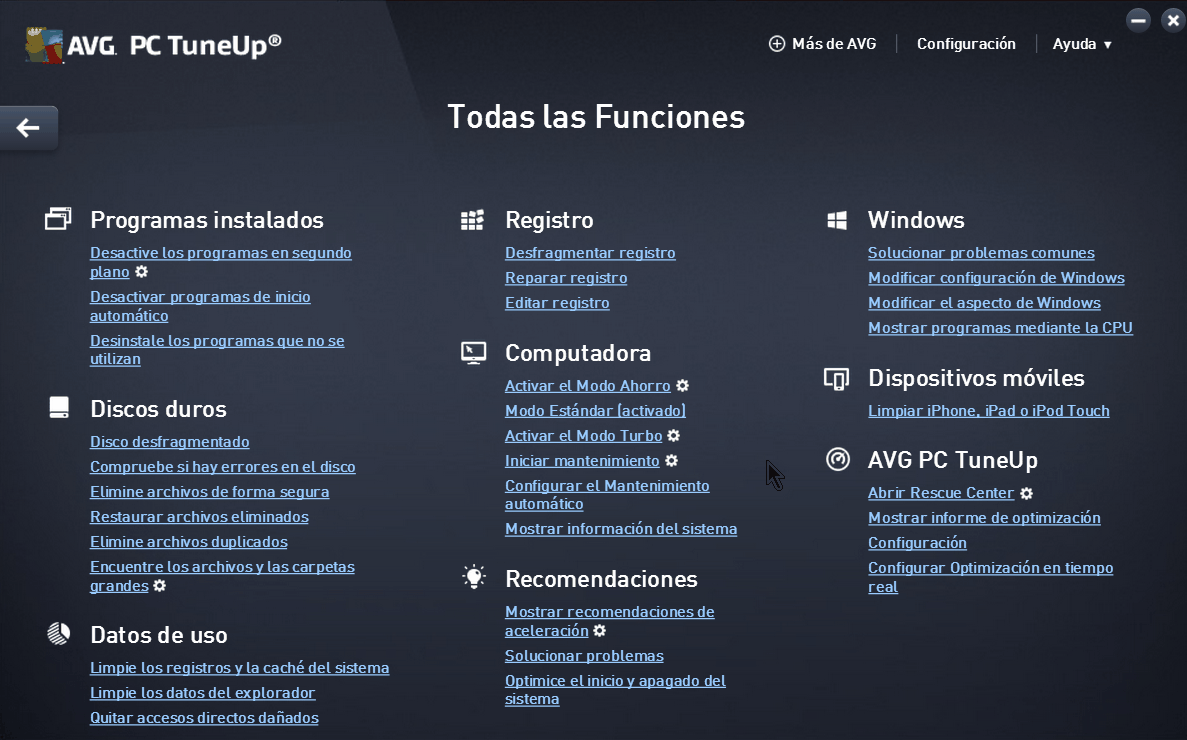Click the Recomendaciones lightbulb icon
Image resolution: width=1187 pixels, height=740 pixels.
tap(474, 577)
